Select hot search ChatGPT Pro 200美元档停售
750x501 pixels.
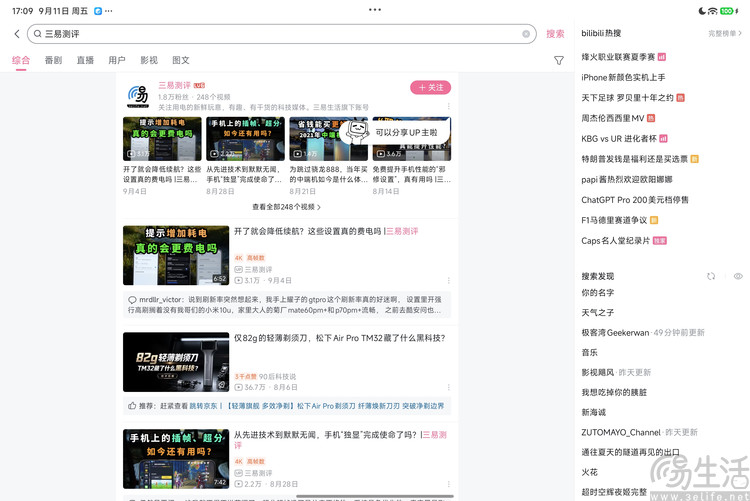point(635,200)
